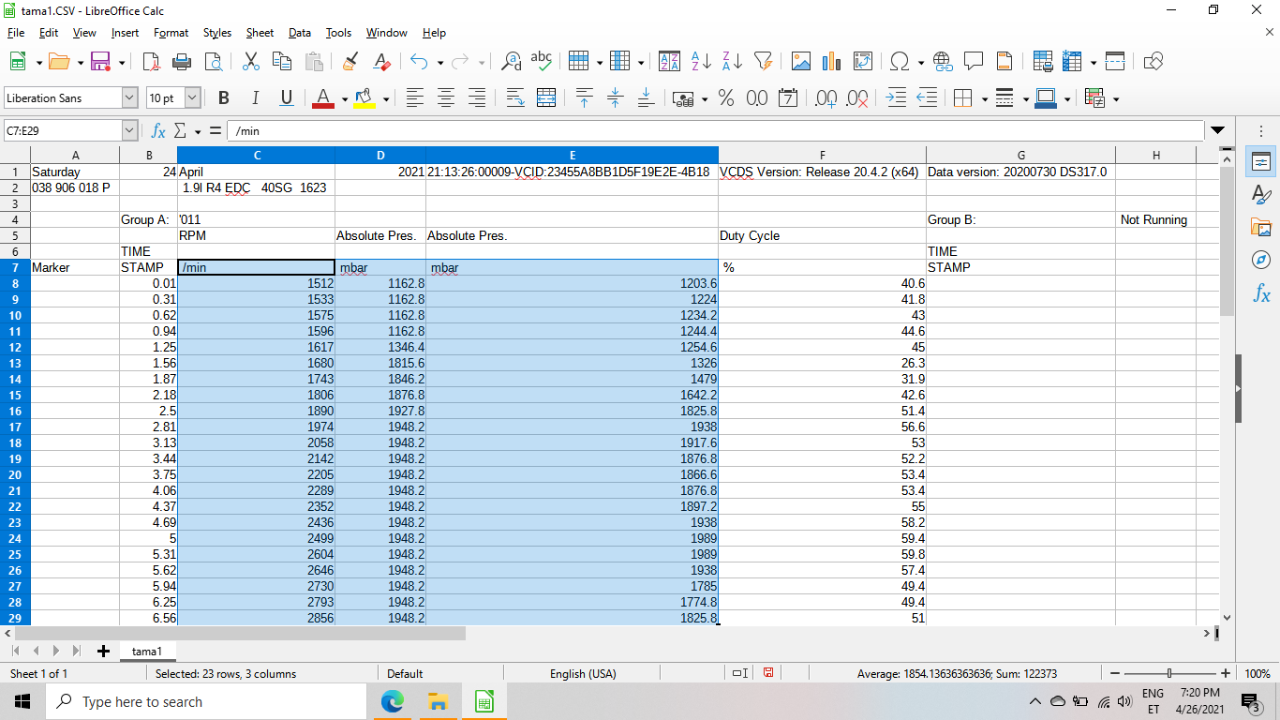Image resolution: width=1280 pixels, height=720 pixels.
Task: Click the Merge and Center Cells icon
Action: point(546,98)
